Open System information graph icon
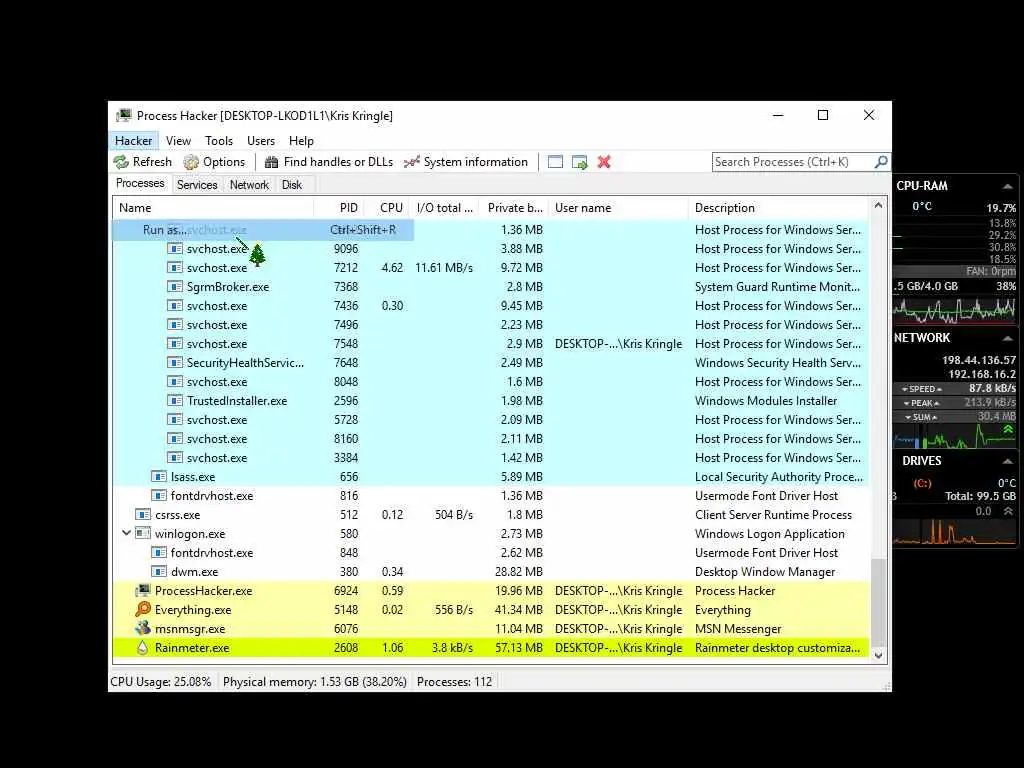Image resolution: width=1024 pixels, height=768 pixels. coord(411,162)
